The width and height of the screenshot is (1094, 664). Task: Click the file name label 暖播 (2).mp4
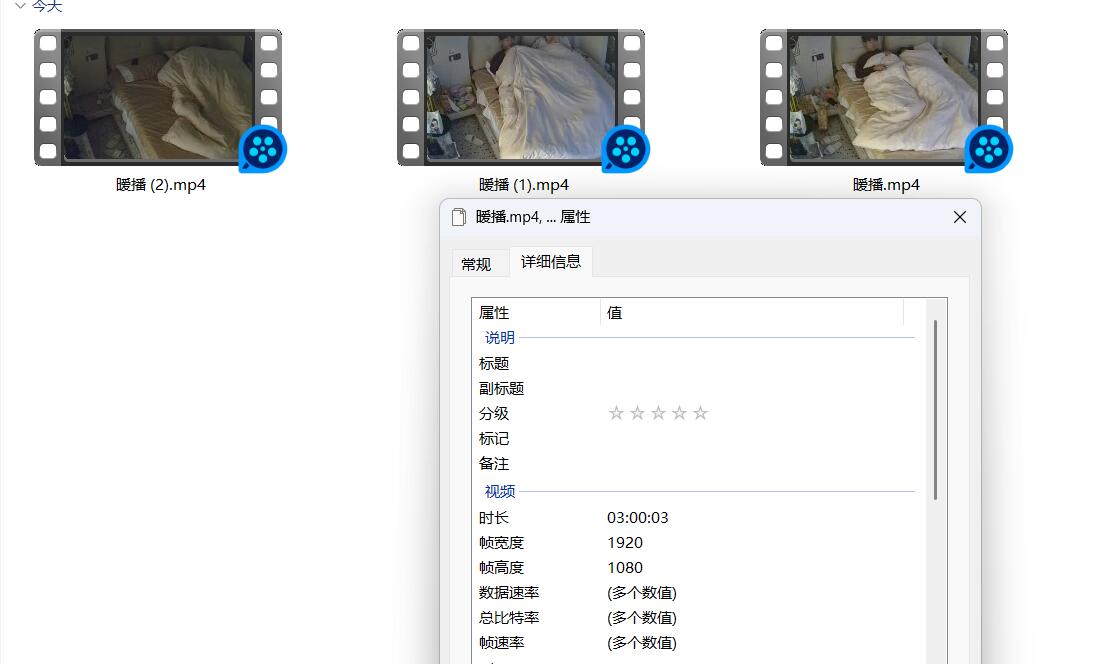pos(160,185)
